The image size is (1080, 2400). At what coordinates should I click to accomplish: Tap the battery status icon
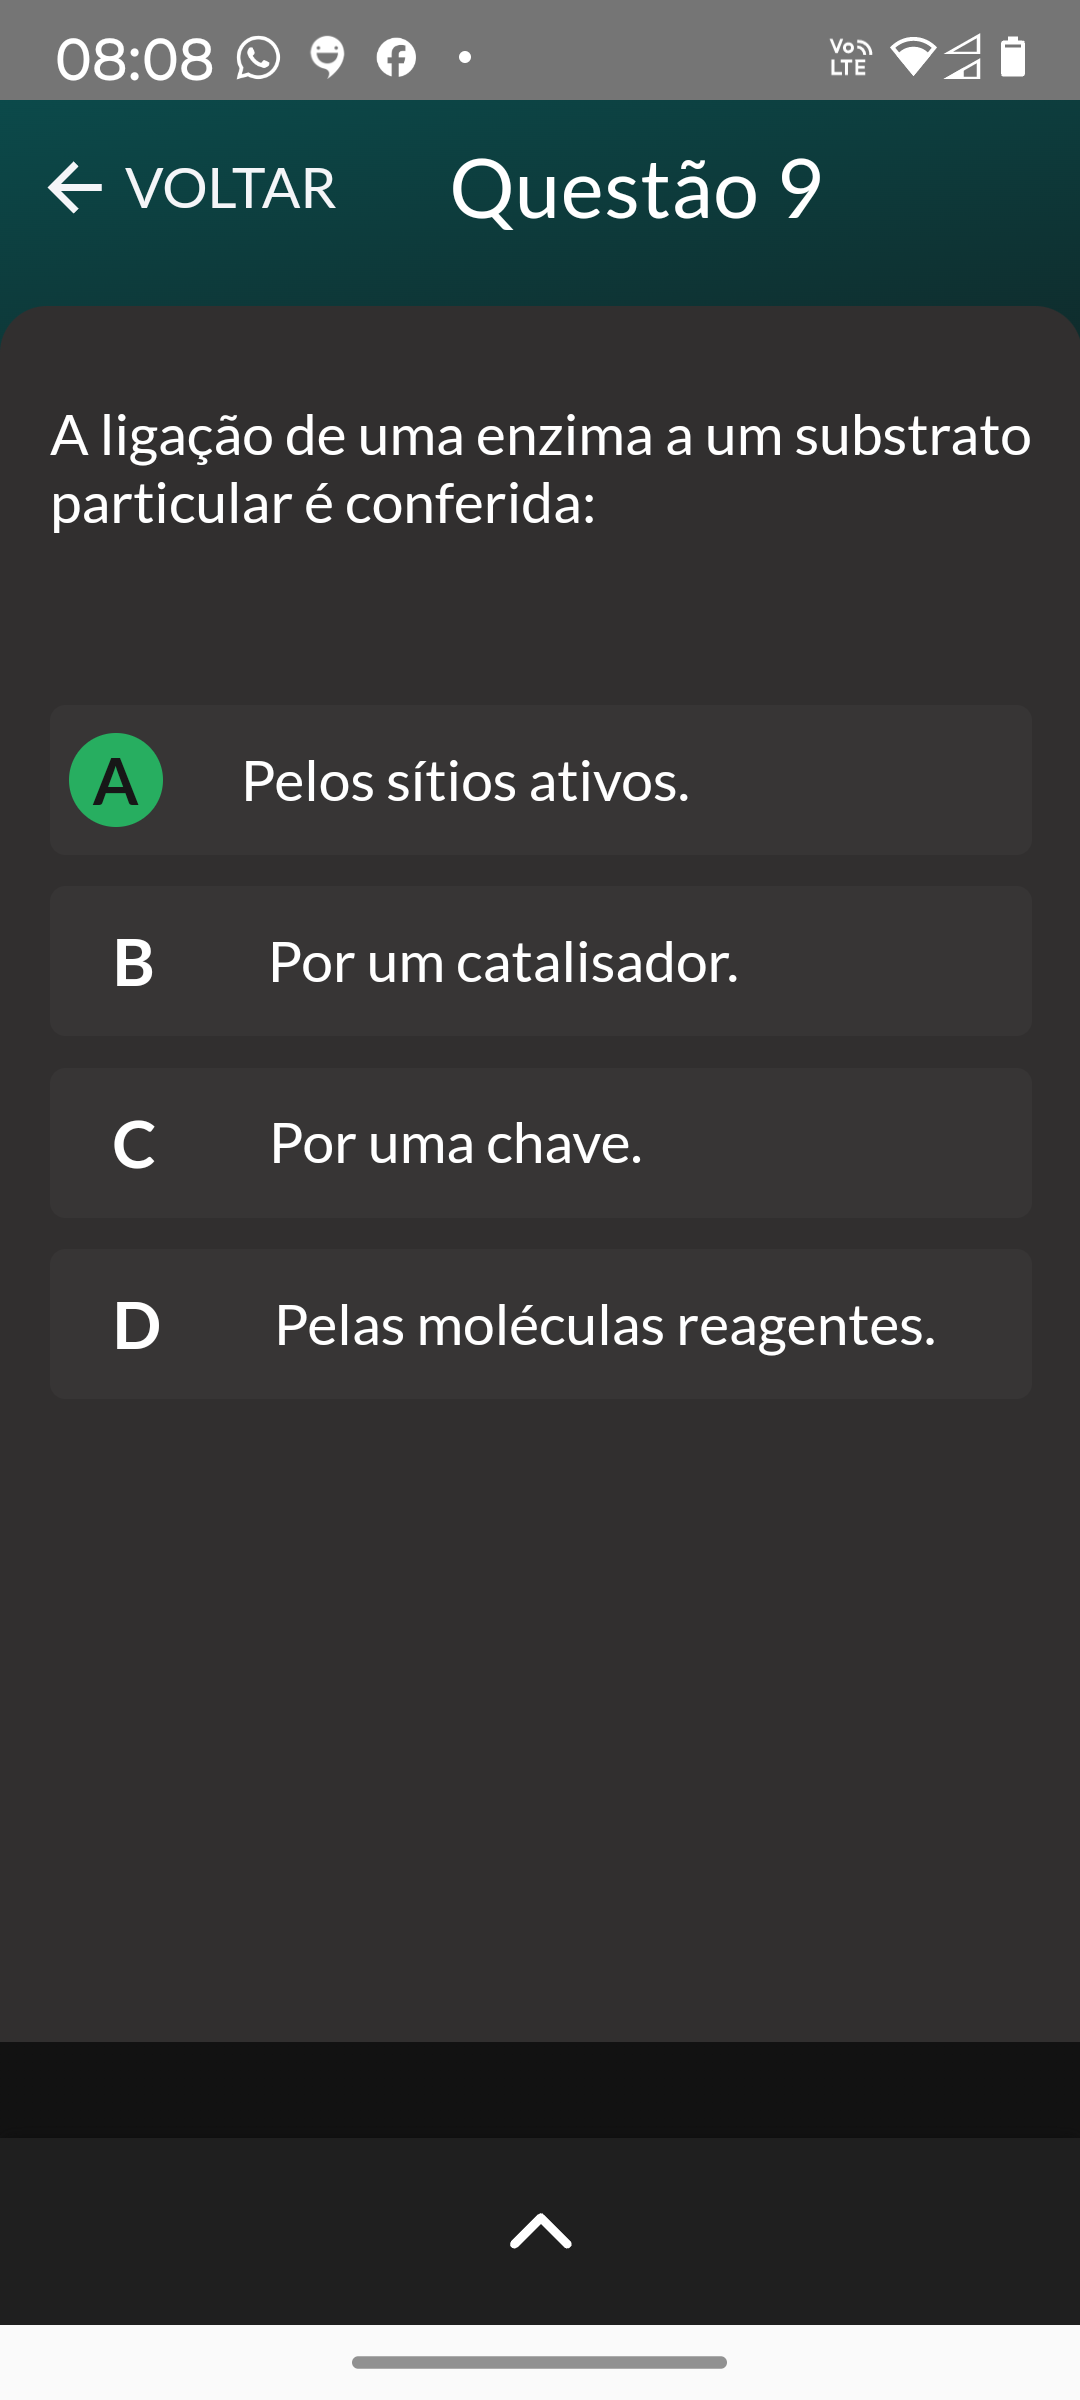pyautogui.click(x=1013, y=57)
